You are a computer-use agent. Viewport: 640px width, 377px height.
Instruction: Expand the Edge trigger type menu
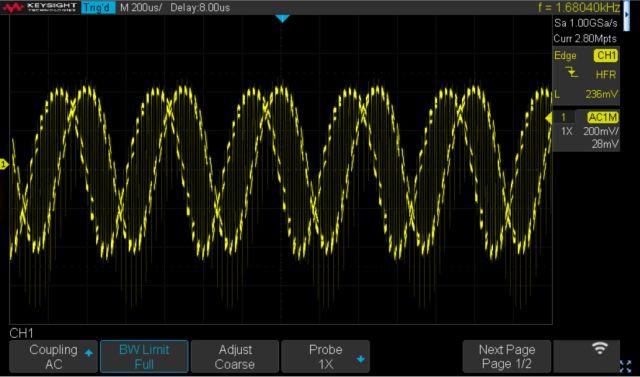tap(565, 55)
